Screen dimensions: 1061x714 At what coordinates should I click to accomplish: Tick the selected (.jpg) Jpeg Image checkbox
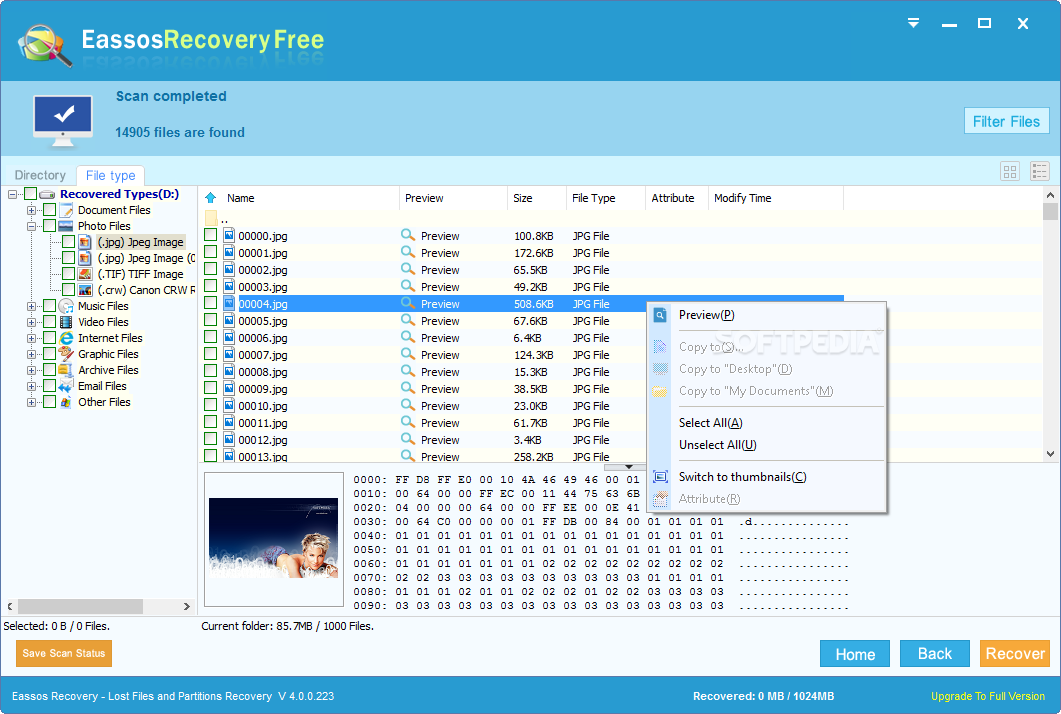(68, 242)
